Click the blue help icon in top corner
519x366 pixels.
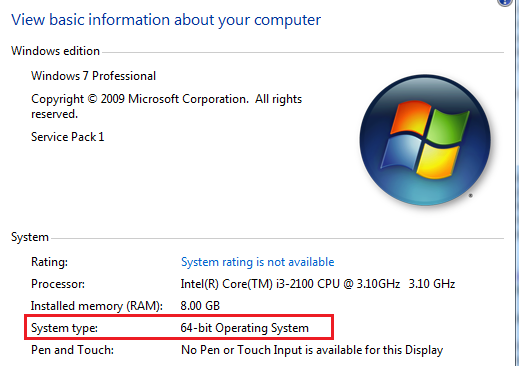click(505, 2)
